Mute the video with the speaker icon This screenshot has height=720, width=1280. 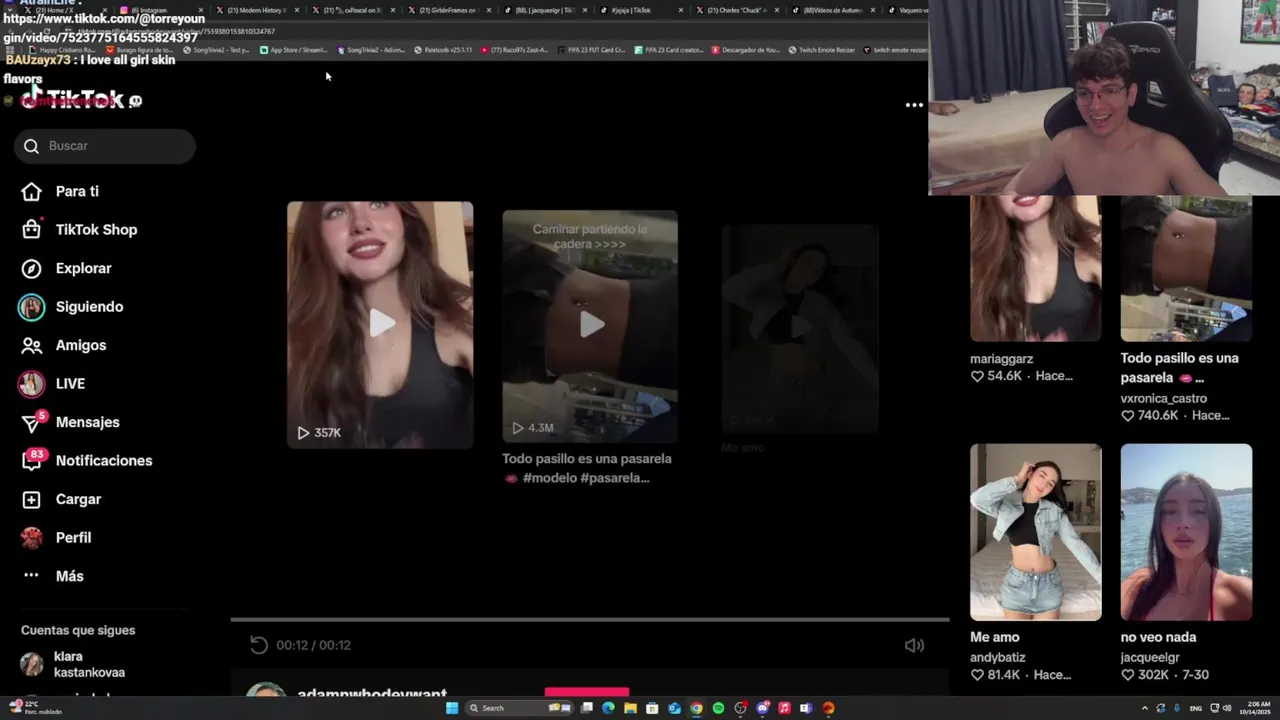click(914, 645)
